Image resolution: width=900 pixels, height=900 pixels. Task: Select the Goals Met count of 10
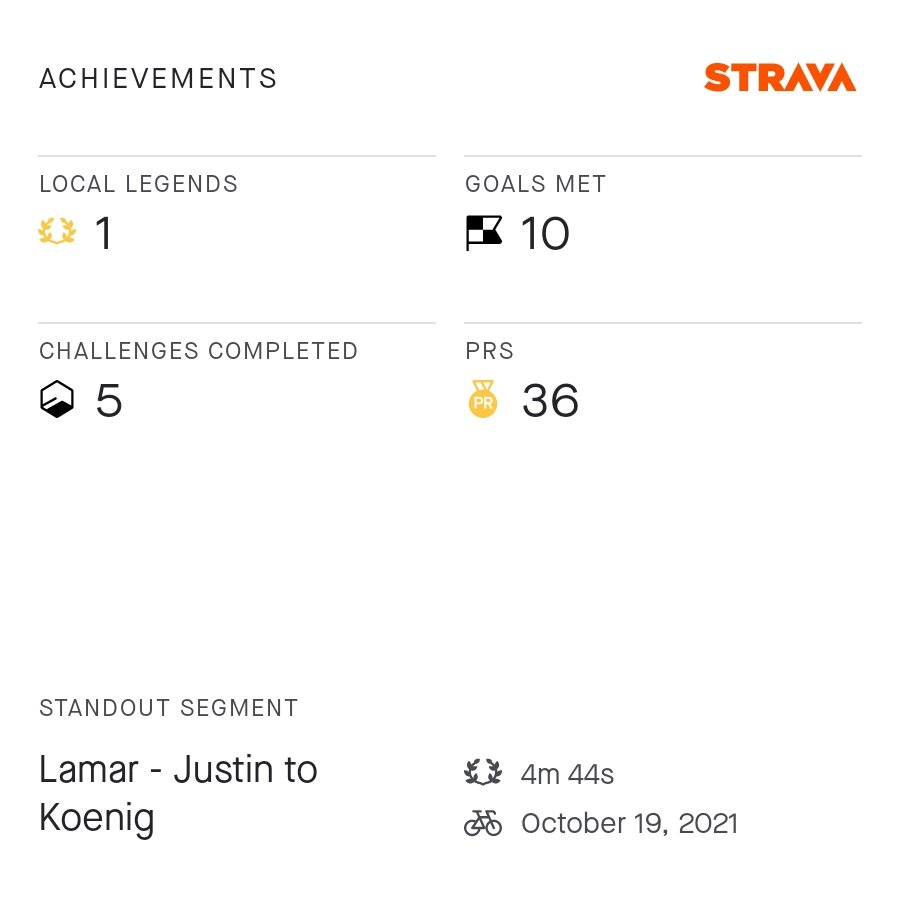(x=545, y=234)
